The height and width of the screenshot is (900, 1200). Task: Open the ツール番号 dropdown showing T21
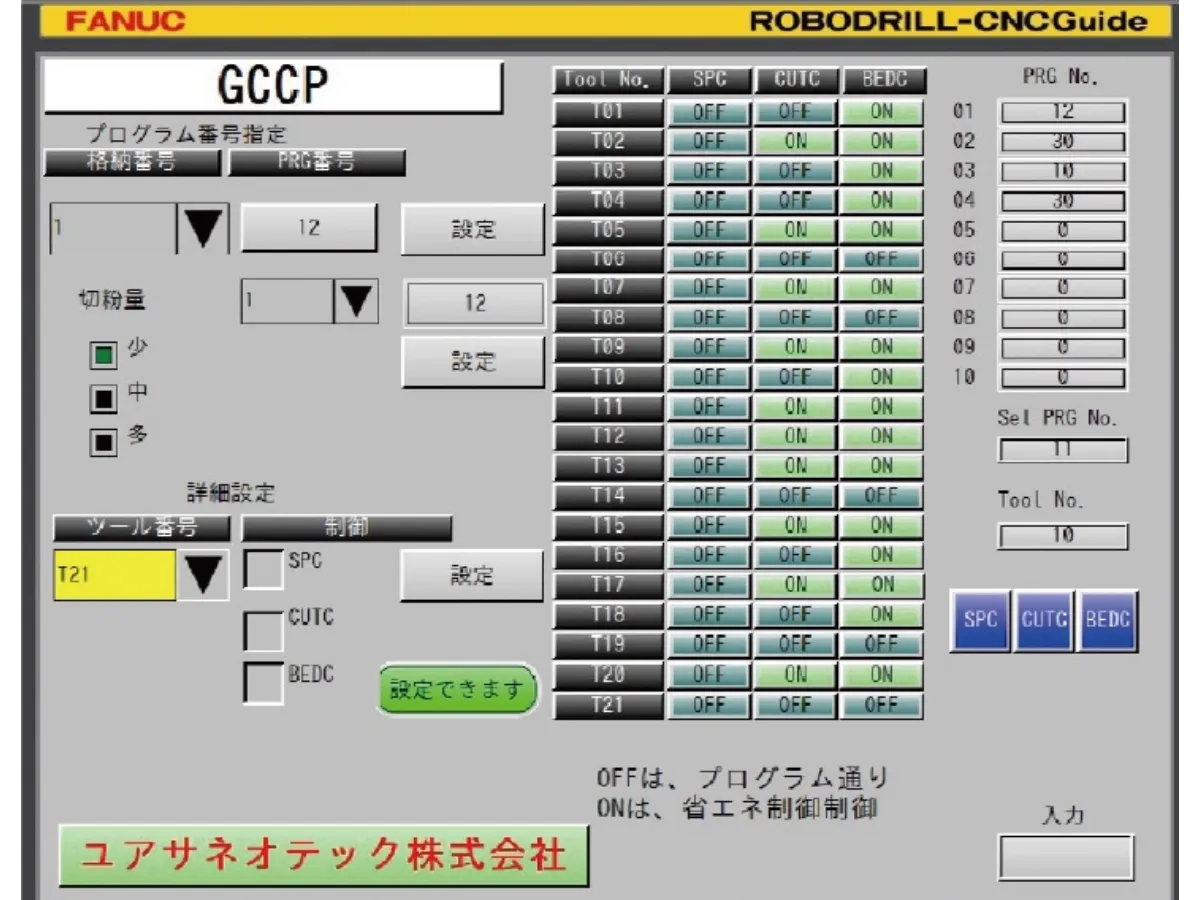(x=203, y=575)
